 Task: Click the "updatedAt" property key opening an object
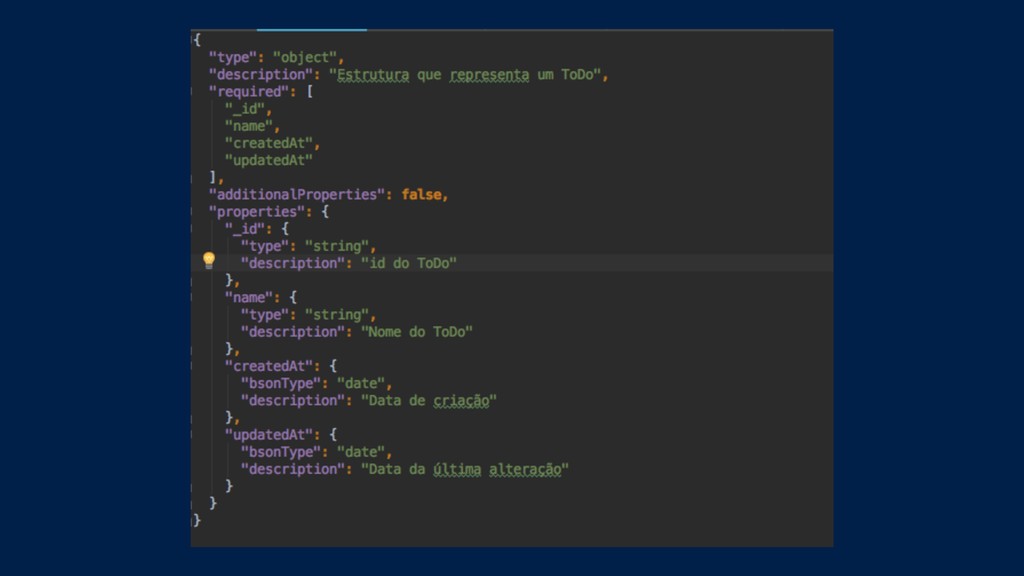coord(269,435)
